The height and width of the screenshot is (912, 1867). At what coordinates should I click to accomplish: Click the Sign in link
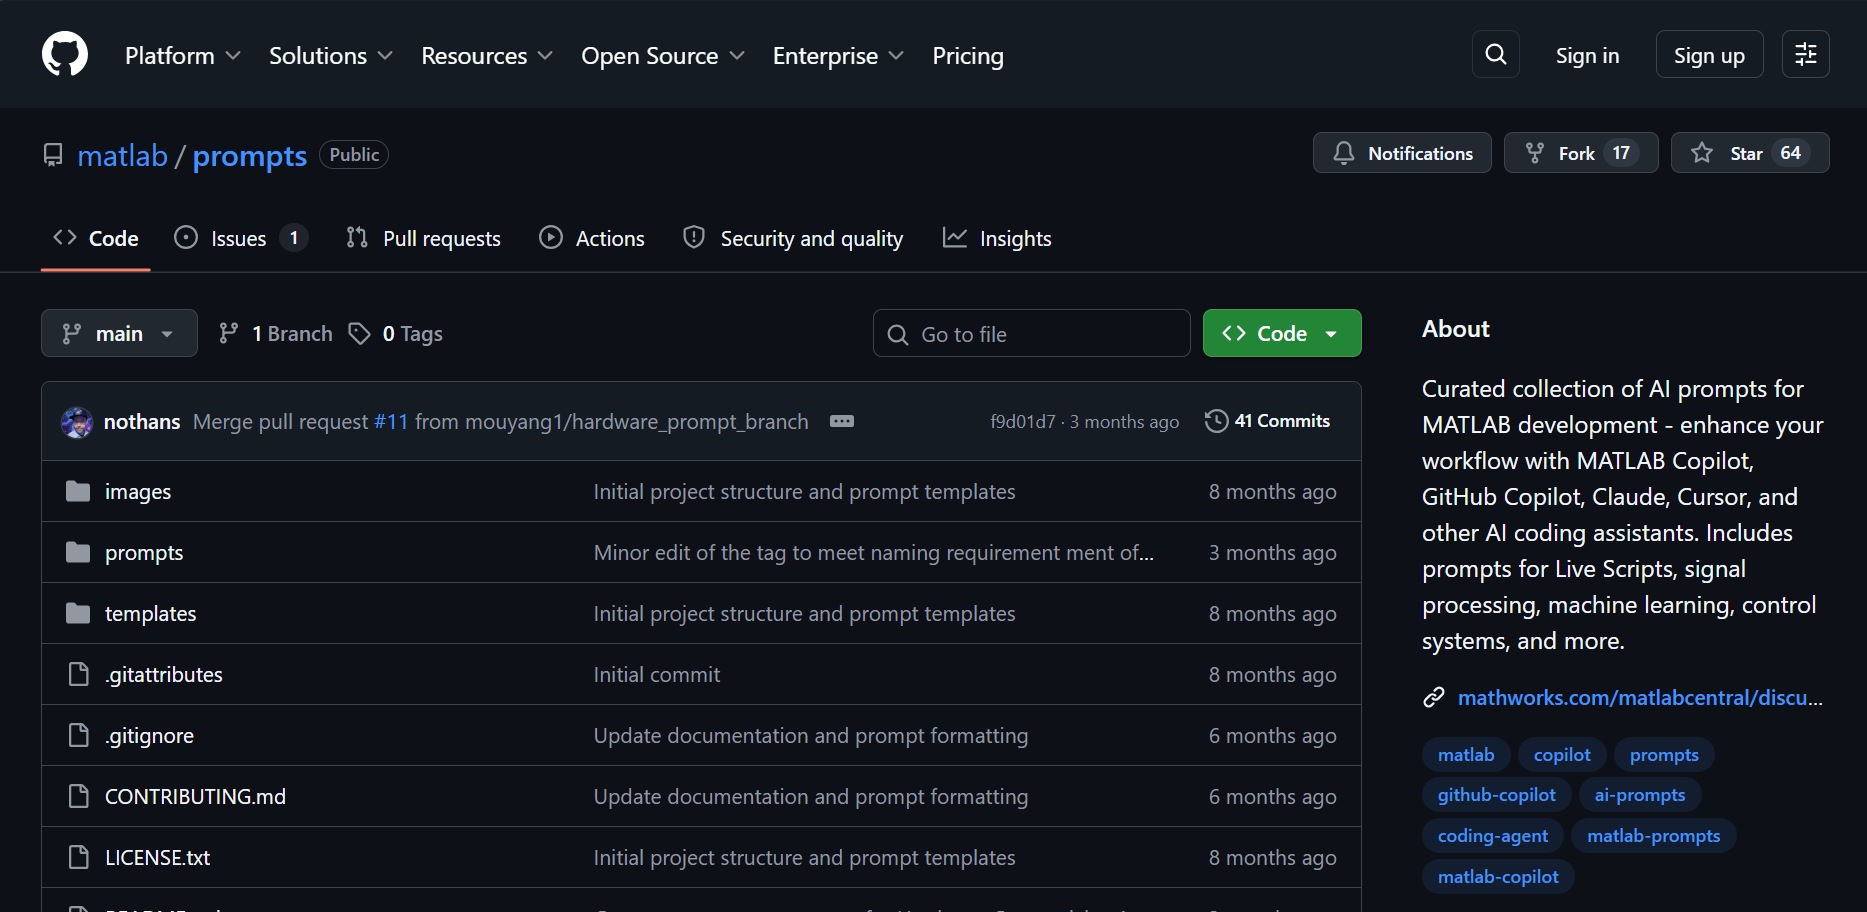(1587, 56)
